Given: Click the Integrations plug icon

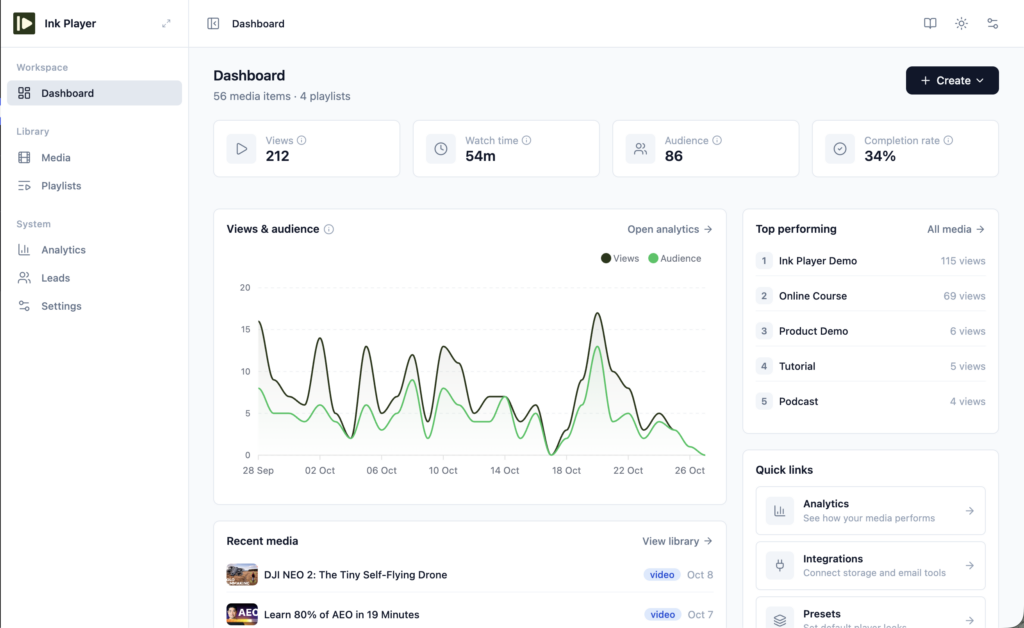Looking at the screenshot, I should pos(780,566).
